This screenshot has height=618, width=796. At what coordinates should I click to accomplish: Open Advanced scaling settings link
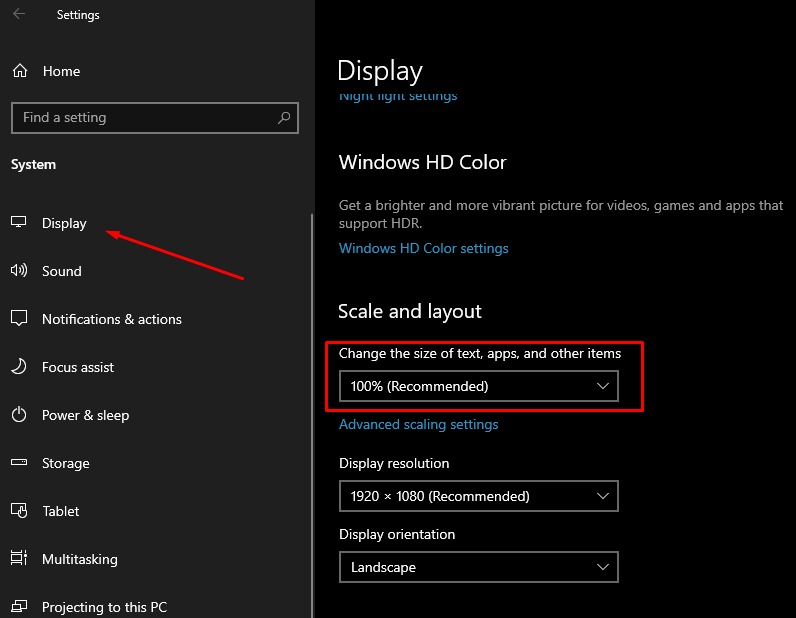[418, 425]
